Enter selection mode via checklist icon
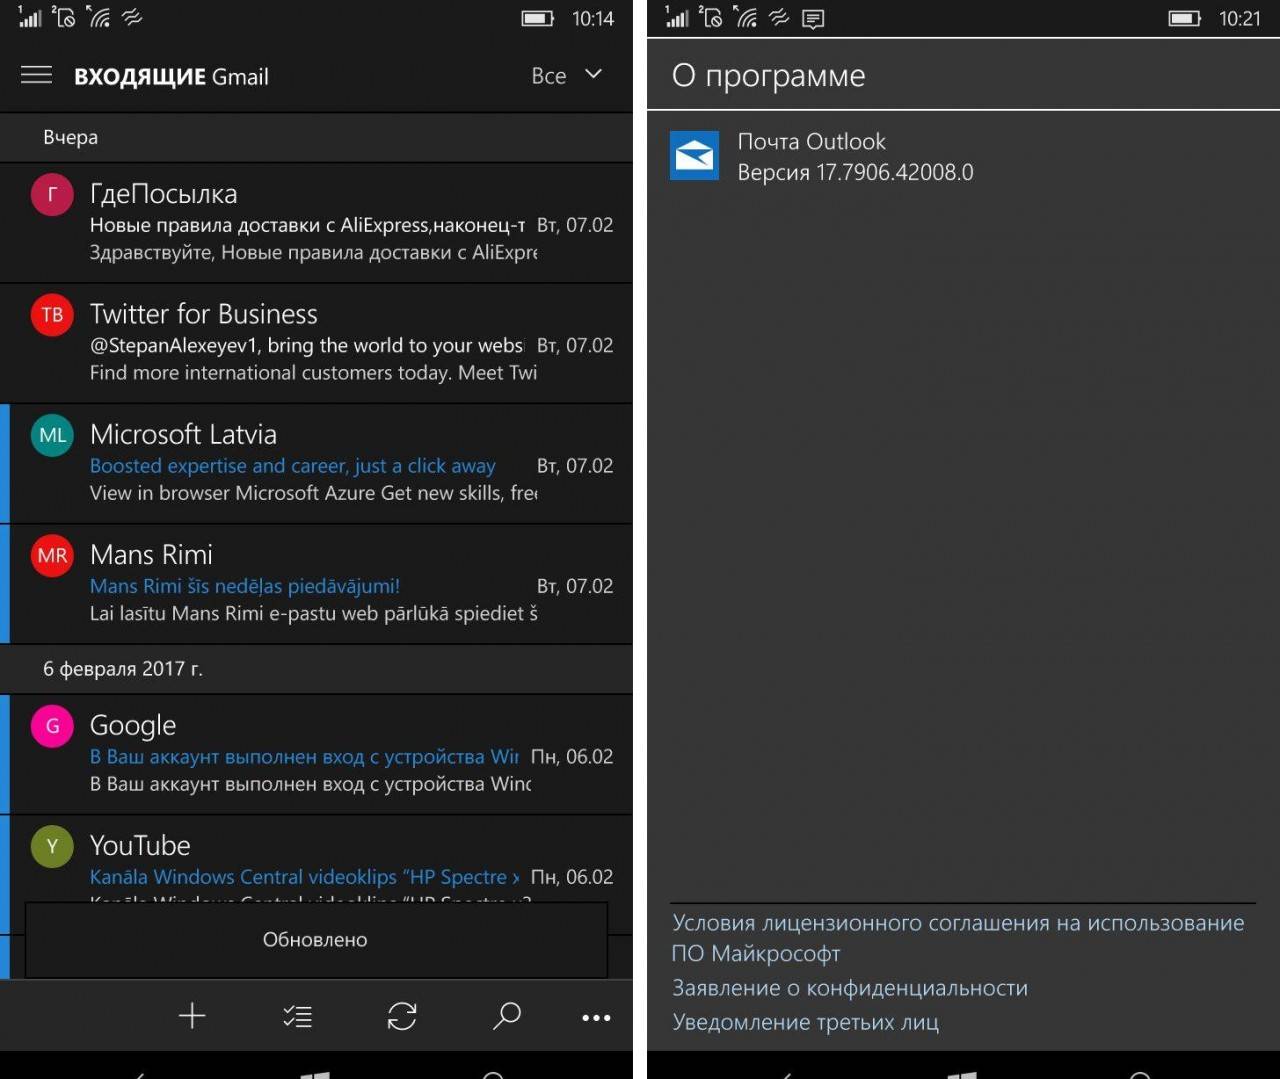 coord(298,1017)
